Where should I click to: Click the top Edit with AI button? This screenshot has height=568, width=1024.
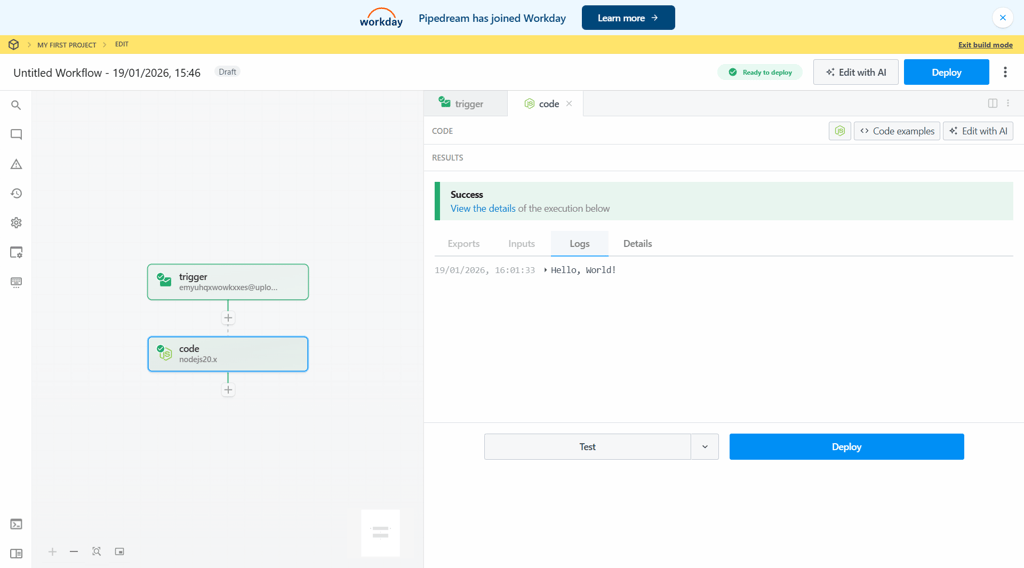pyautogui.click(x=856, y=72)
